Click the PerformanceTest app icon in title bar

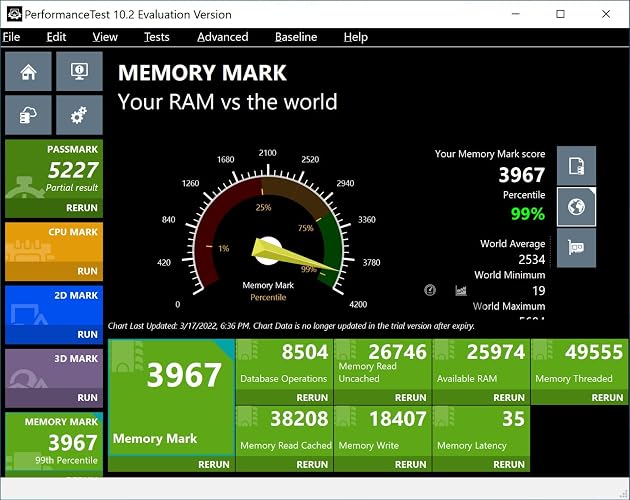(14, 14)
